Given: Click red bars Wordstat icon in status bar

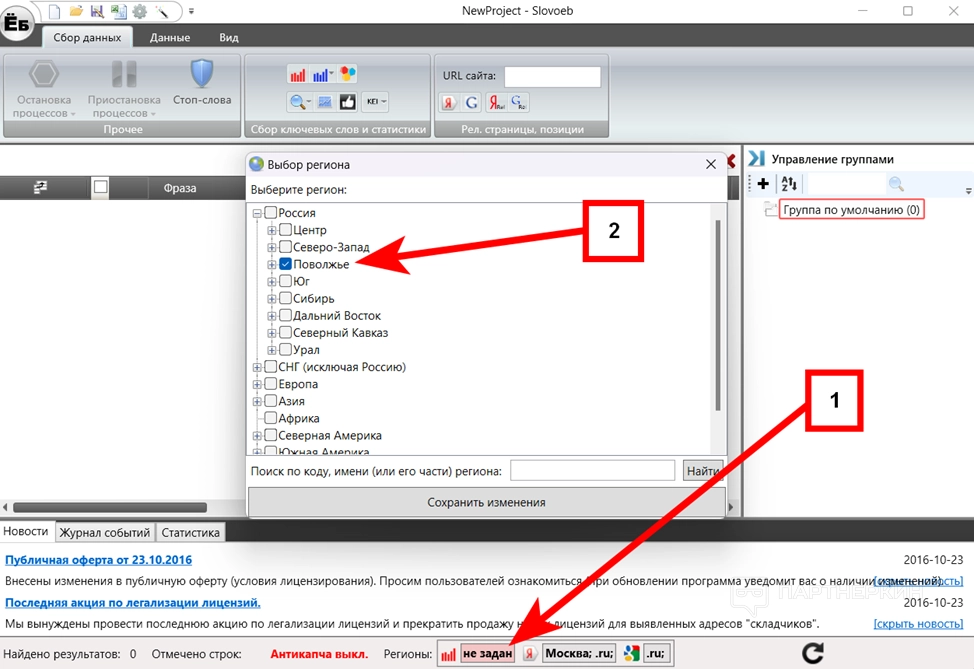Looking at the screenshot, I should click(448, 654).
